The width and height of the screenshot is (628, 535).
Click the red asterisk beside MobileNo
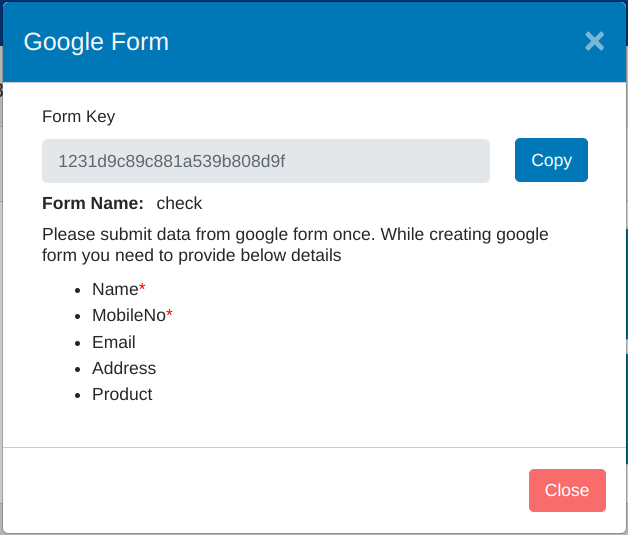pos(170,314)
